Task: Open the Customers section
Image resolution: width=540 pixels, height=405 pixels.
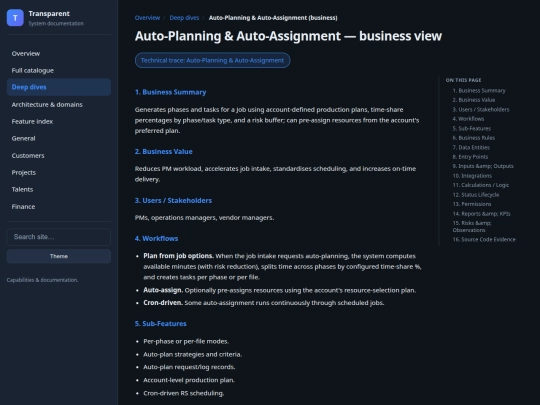Action: pyautogui.click(x=59, y=155)
